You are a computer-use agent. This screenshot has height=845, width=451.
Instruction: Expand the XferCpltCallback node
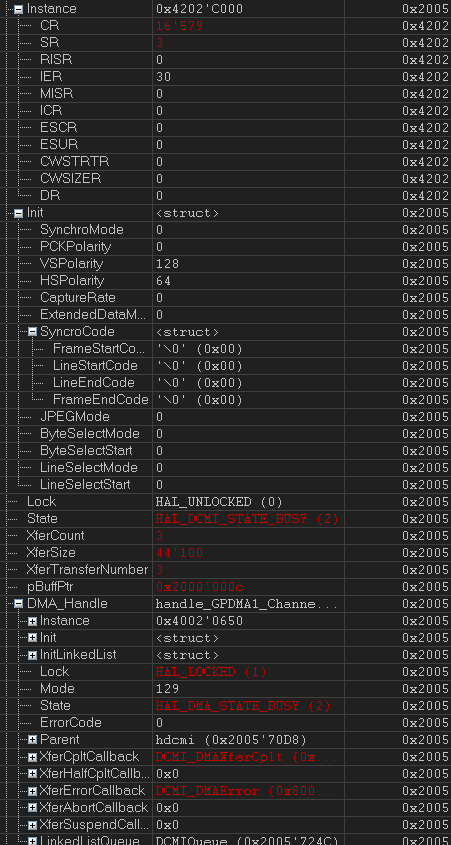pos(32,757)
